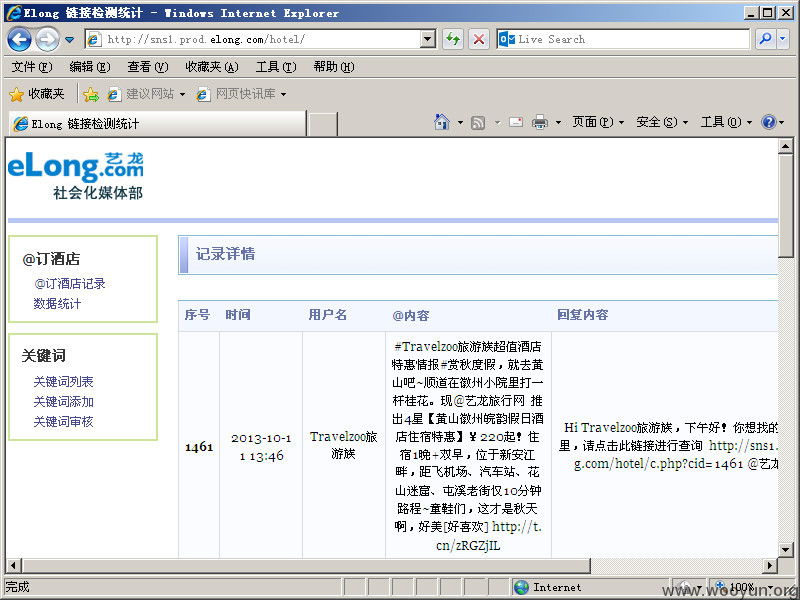Viewport: 800px width, 600px height.
Task: Open the 关键词列表 link
Action: pyautogui.click(x=63, y=382)
